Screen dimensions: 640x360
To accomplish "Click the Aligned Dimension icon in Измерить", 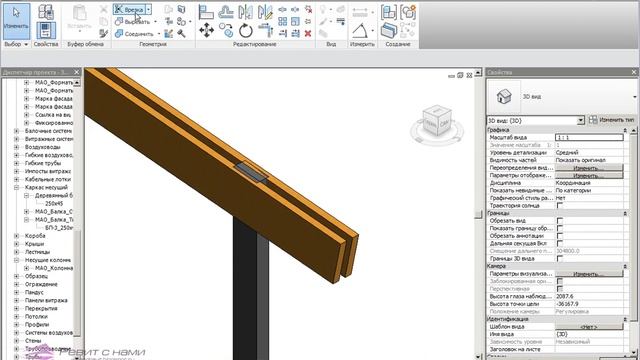I will (x=360, y=13).
